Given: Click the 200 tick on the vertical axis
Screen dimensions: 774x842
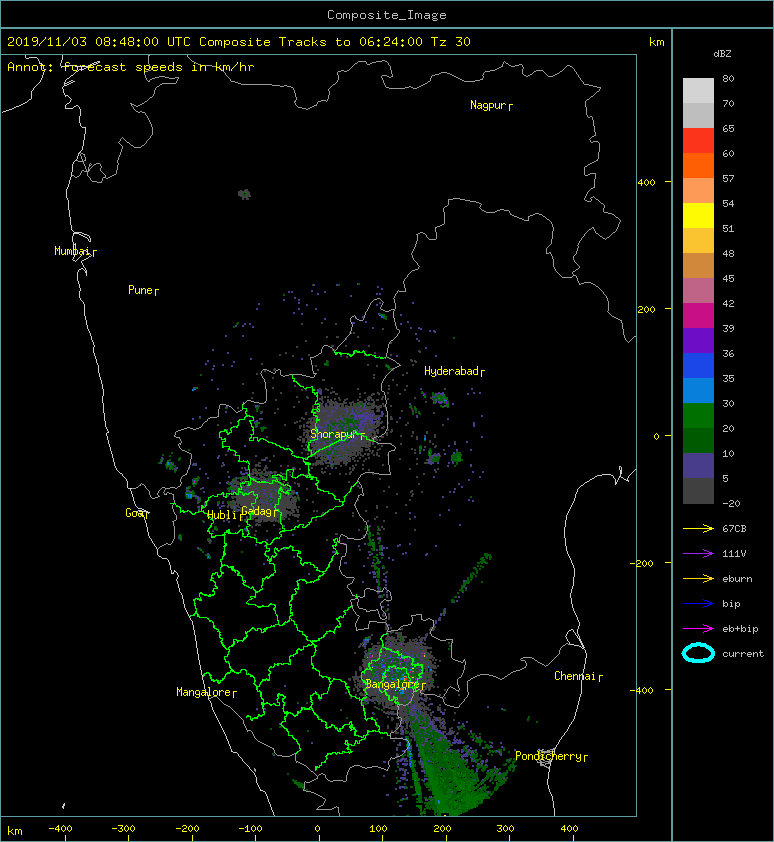Looking at the screenshot, I should coord(646,309).
